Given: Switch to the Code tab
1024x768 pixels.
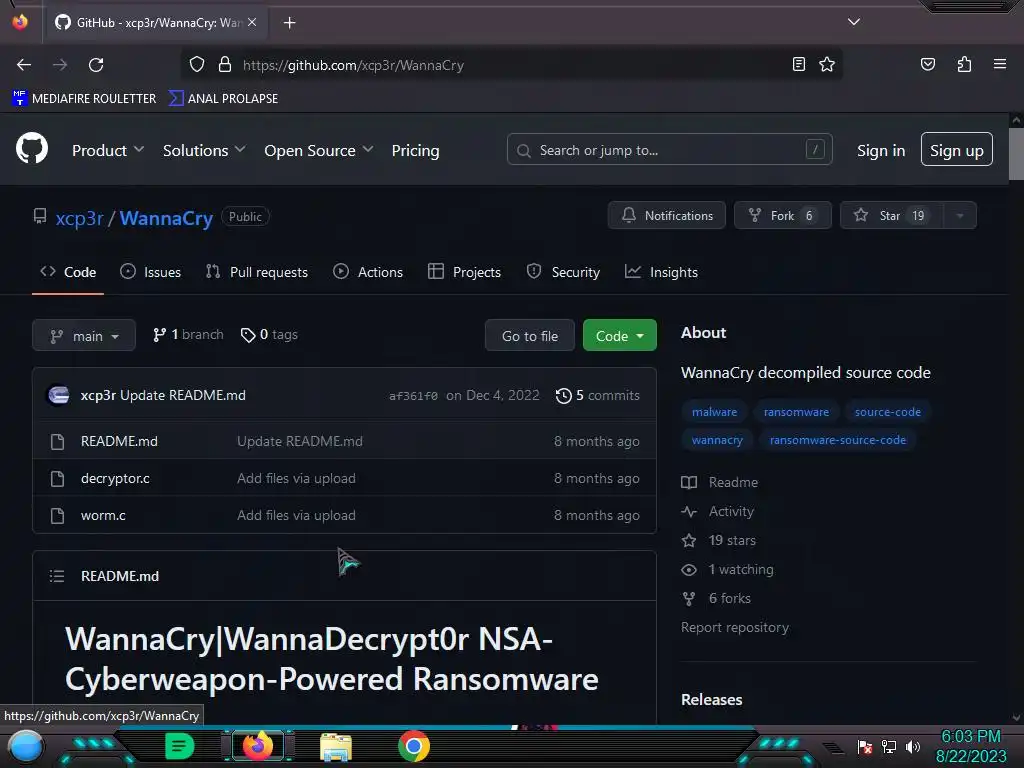Looking at the screenshot, I should tap(68, 272).
